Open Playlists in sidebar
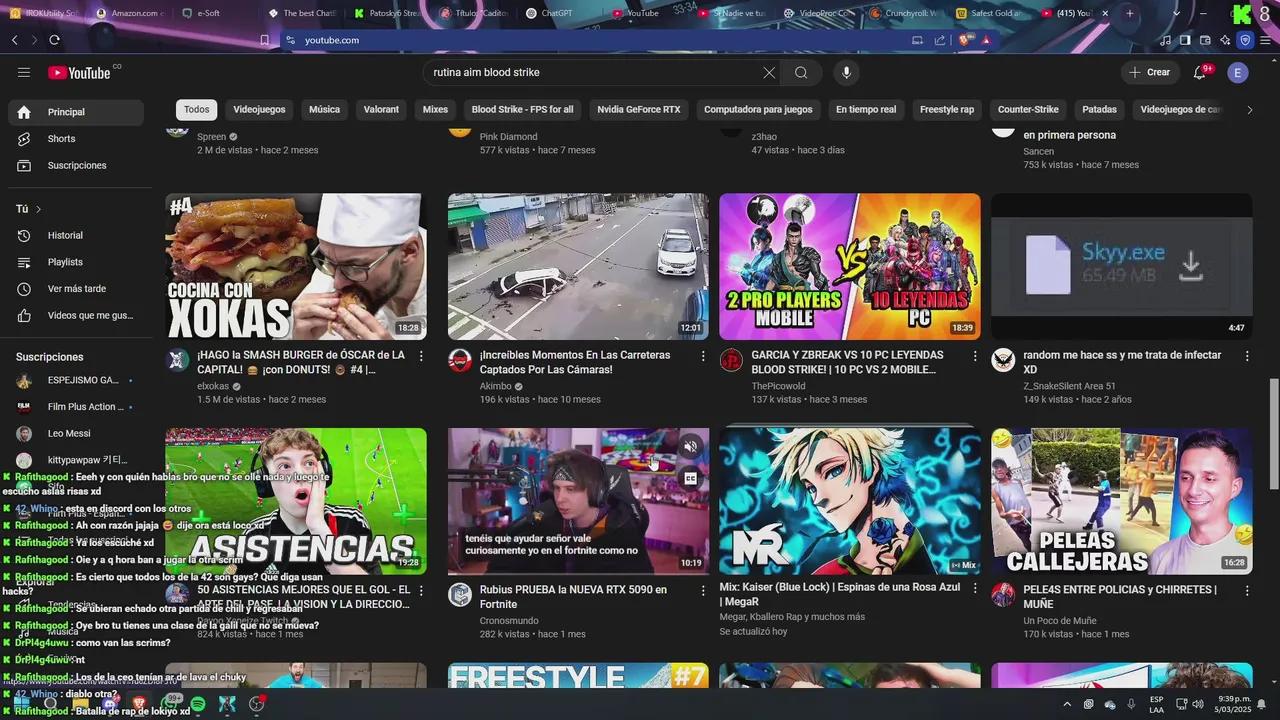The height and width of the screenshot is (720, 1280). point(76,262)
